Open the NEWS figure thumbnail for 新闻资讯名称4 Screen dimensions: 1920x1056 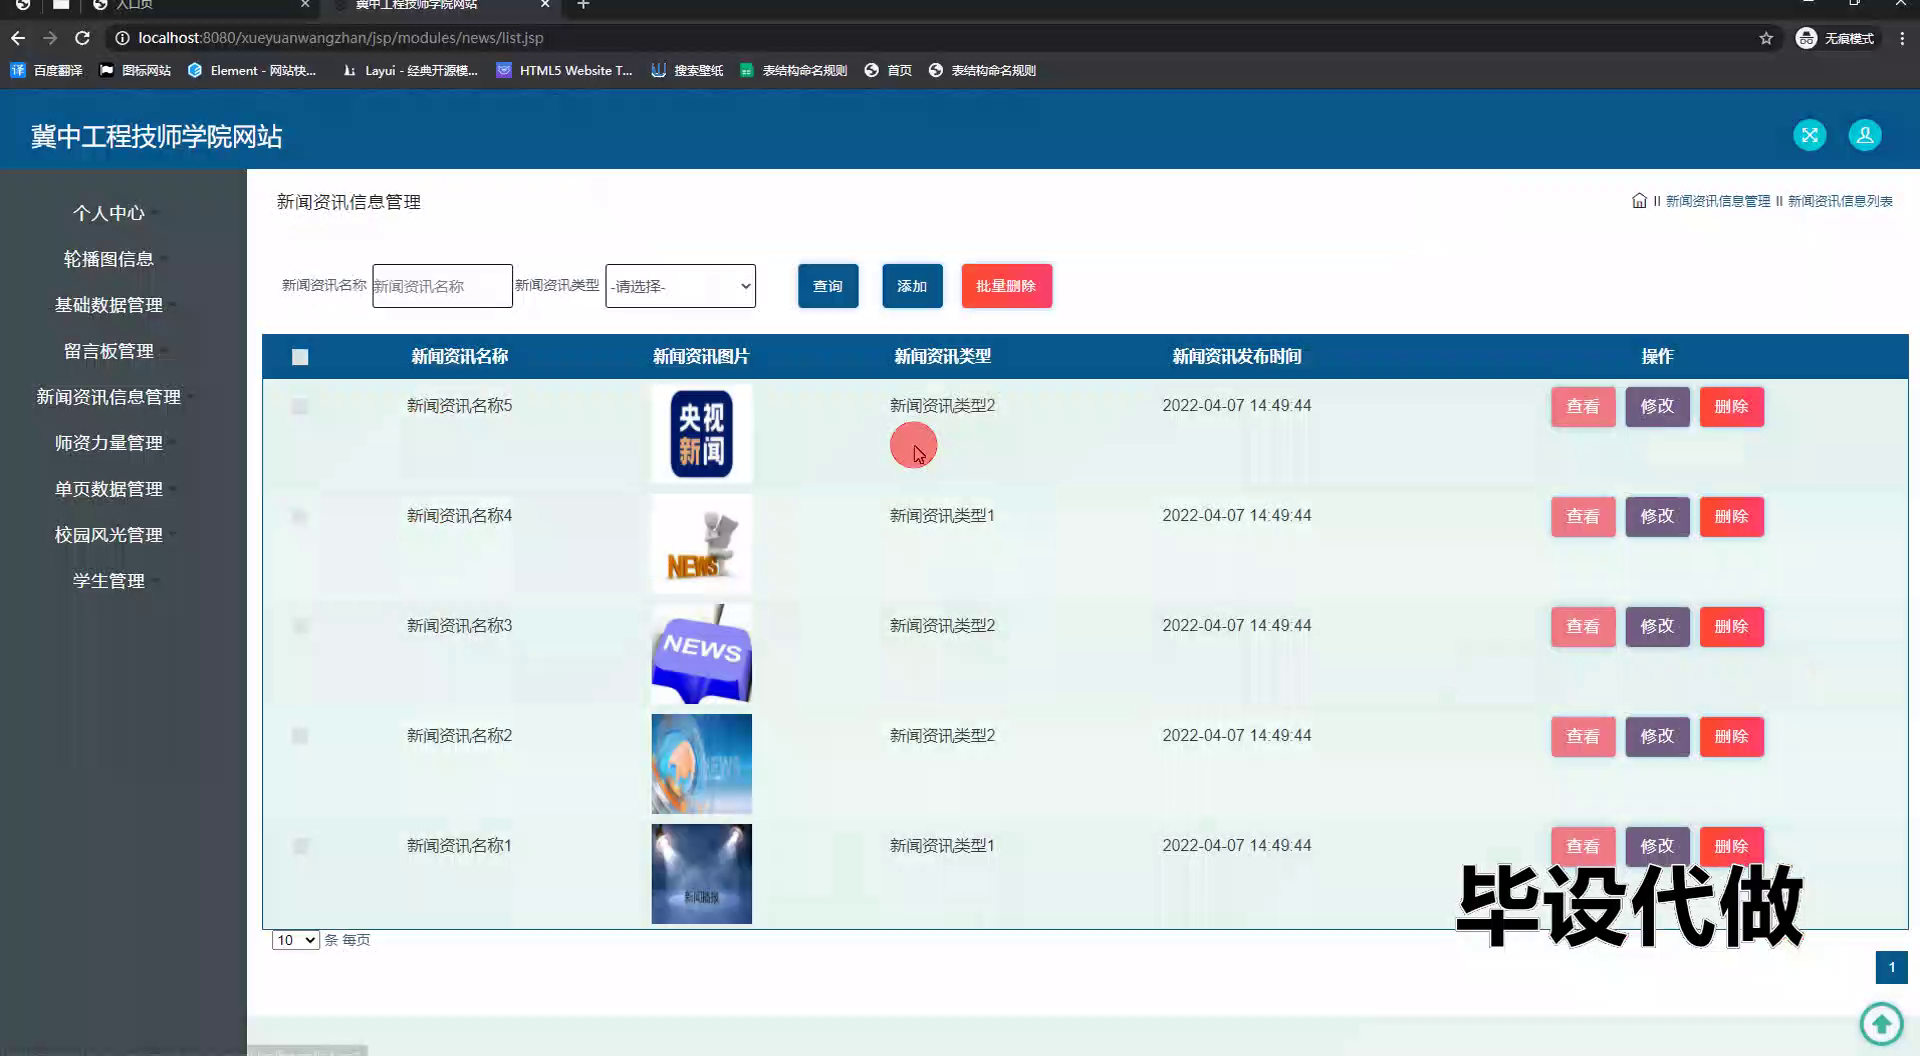pyautogui.click(x=701, y=544)
